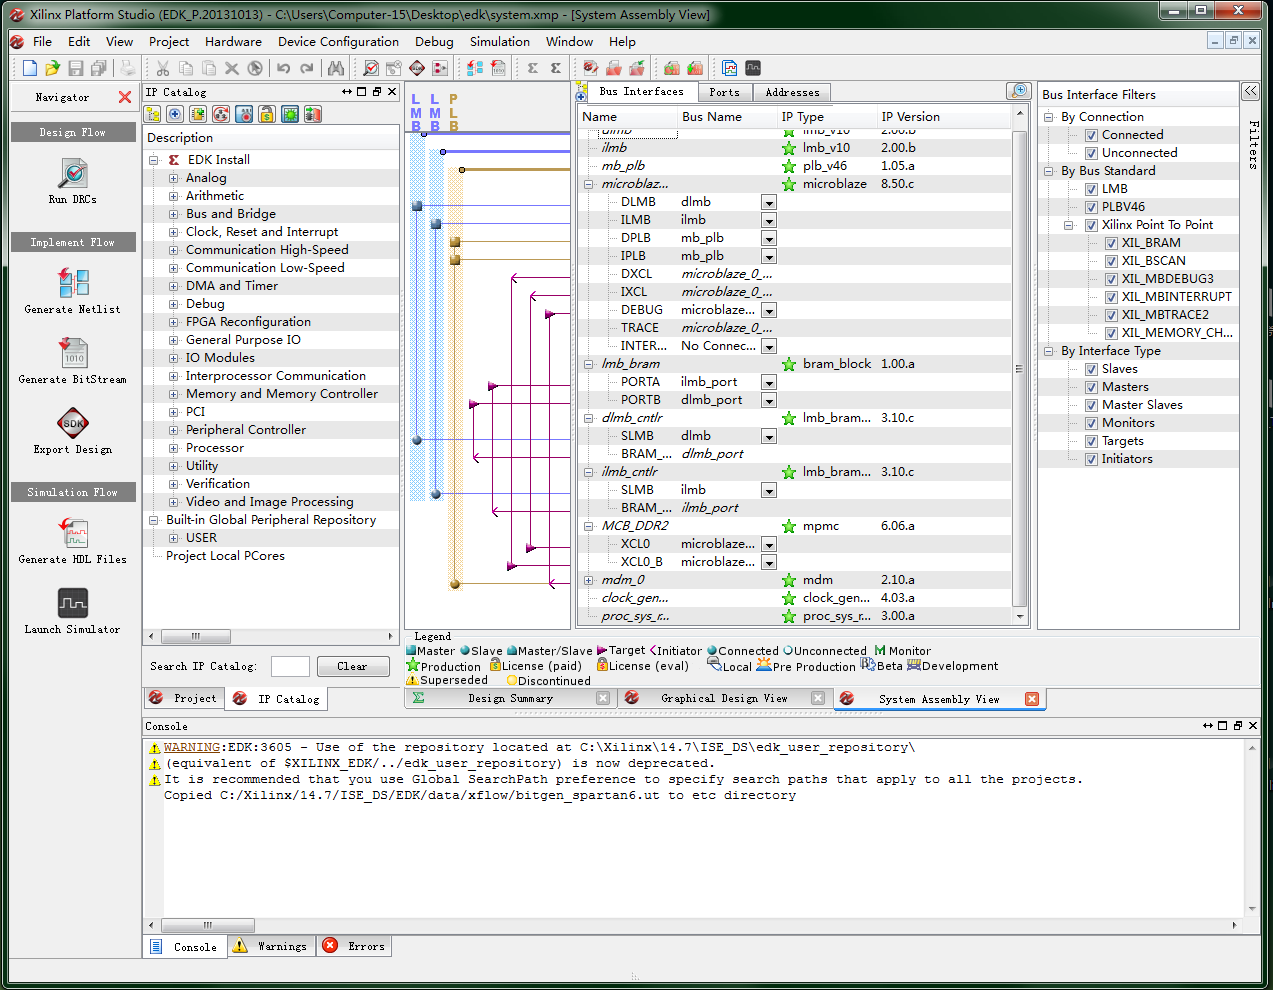Image resolution: width=1273 pixels, height=990 pixels.
Task: Click the Run DRCs navigator icon
Action: pos(72,175)
